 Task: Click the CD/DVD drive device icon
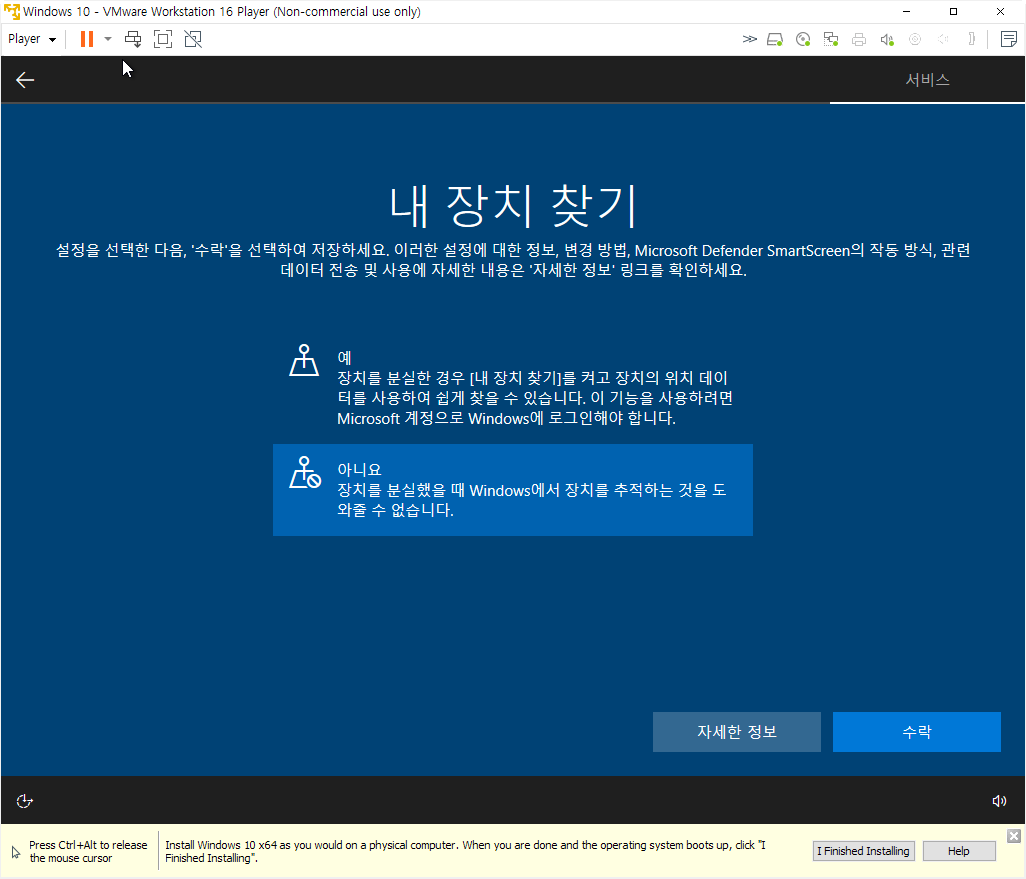tap(803, 39)
